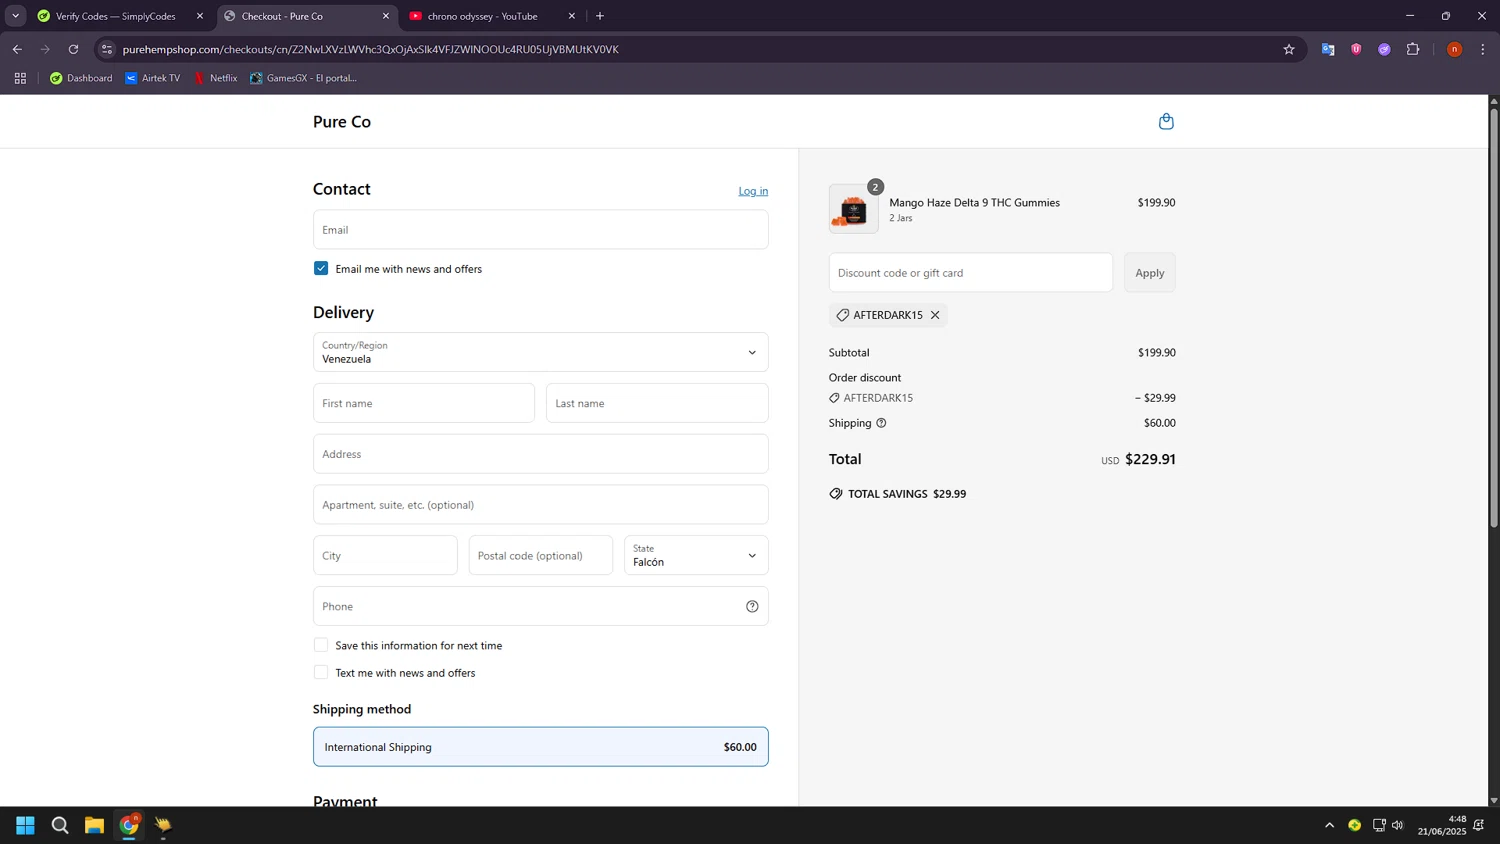Click the phone field help icon

(x=752, y=606)
